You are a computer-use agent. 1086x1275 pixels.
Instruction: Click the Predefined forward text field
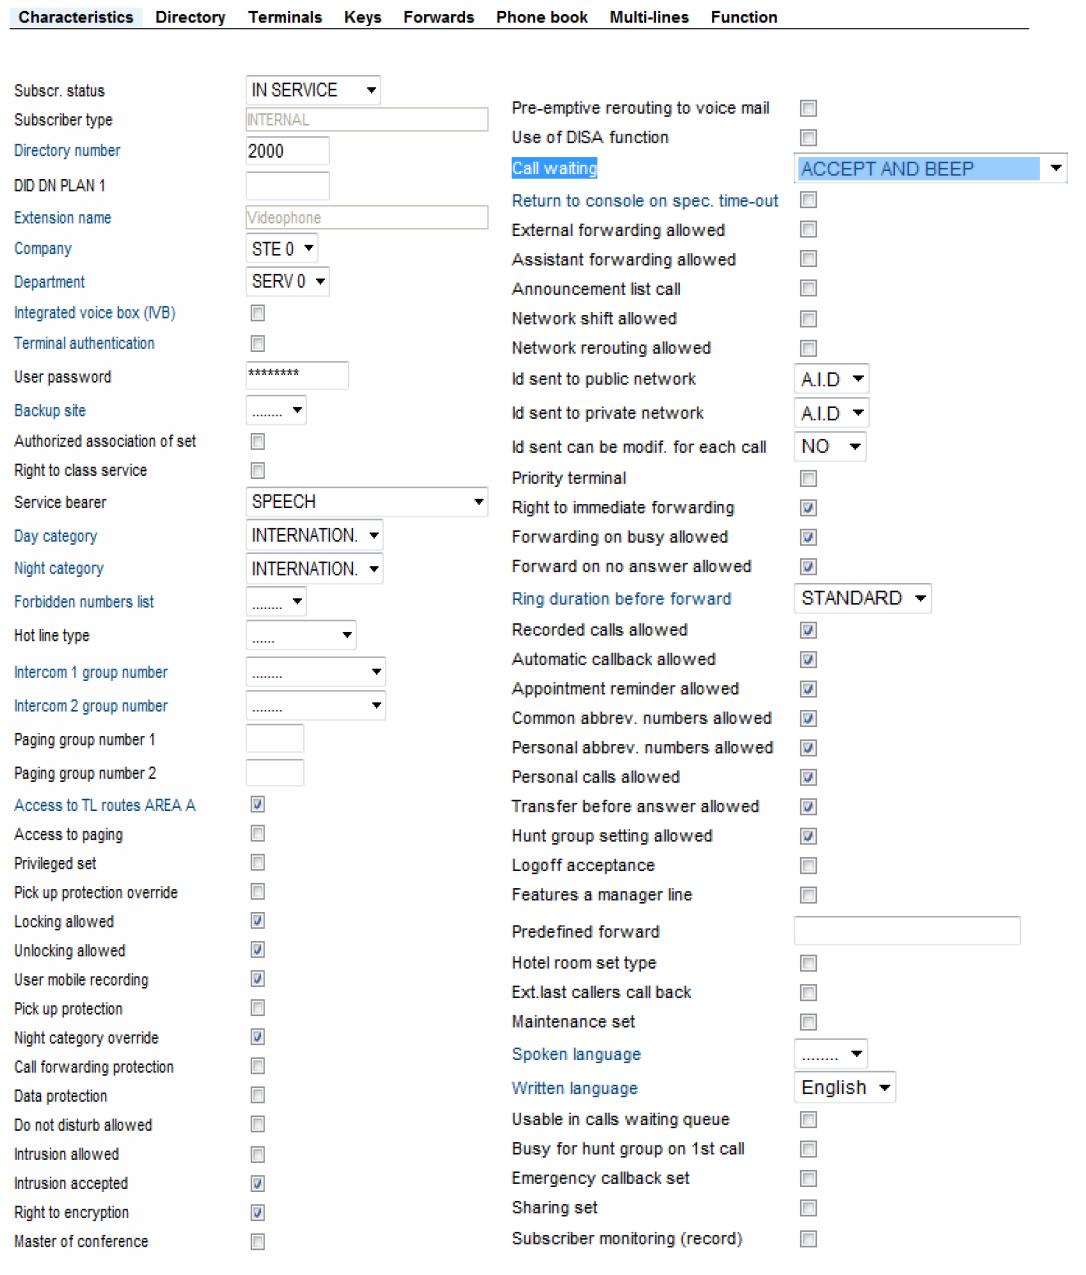point(906,931)
